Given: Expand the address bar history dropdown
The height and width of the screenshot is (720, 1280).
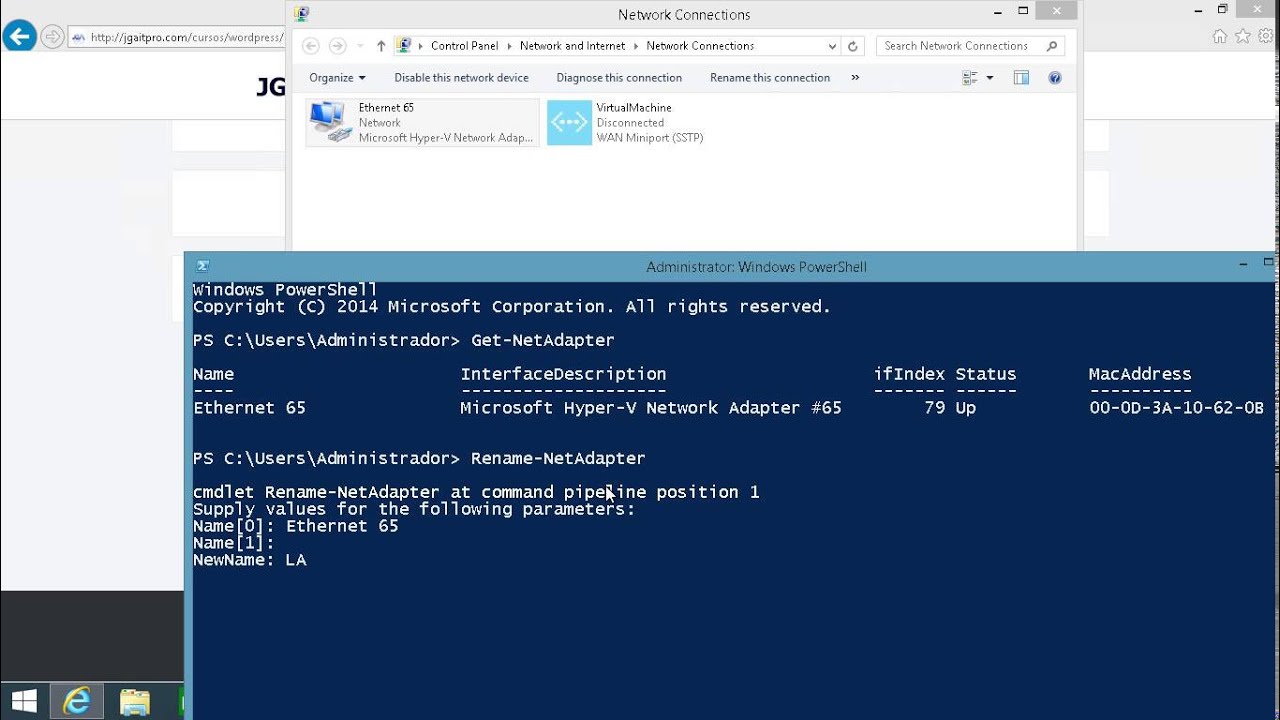Looking at the screenshot, I should pyautogui.click(x=832, y=46).
